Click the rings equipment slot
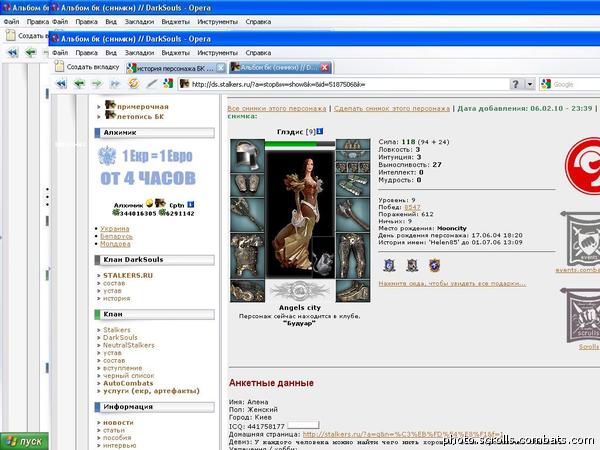The image size is (600, 450). click(353, 167)
